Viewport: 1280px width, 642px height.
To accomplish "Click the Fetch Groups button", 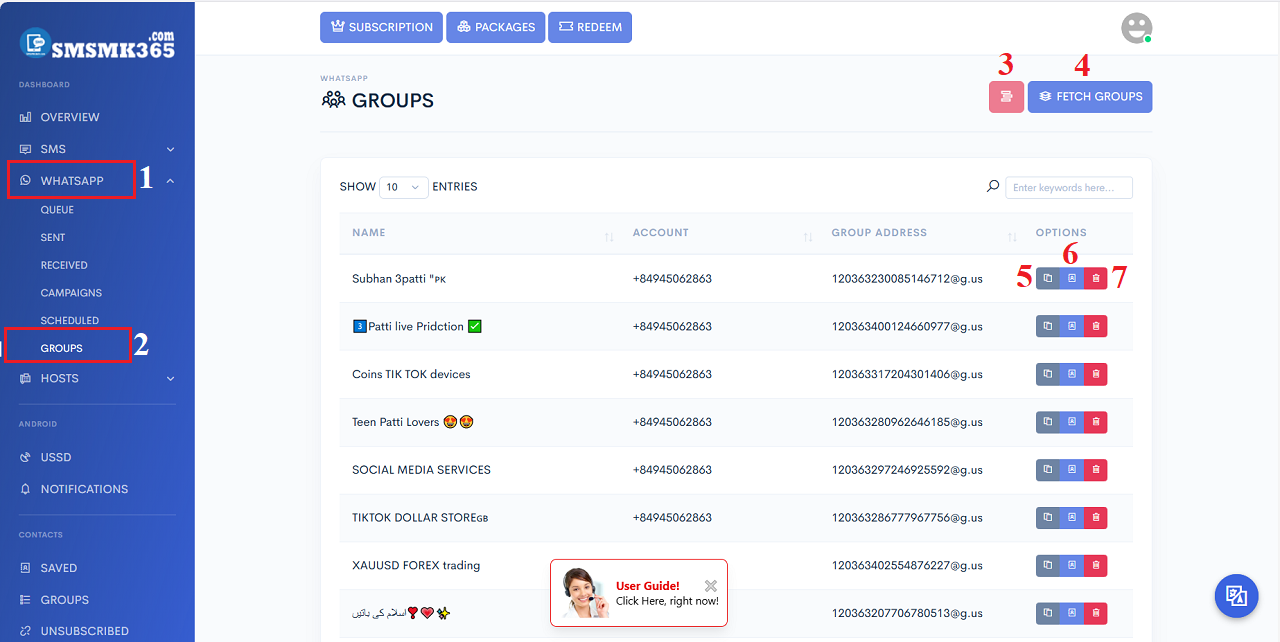I will pyautogui.click(x=1090, y=97).
